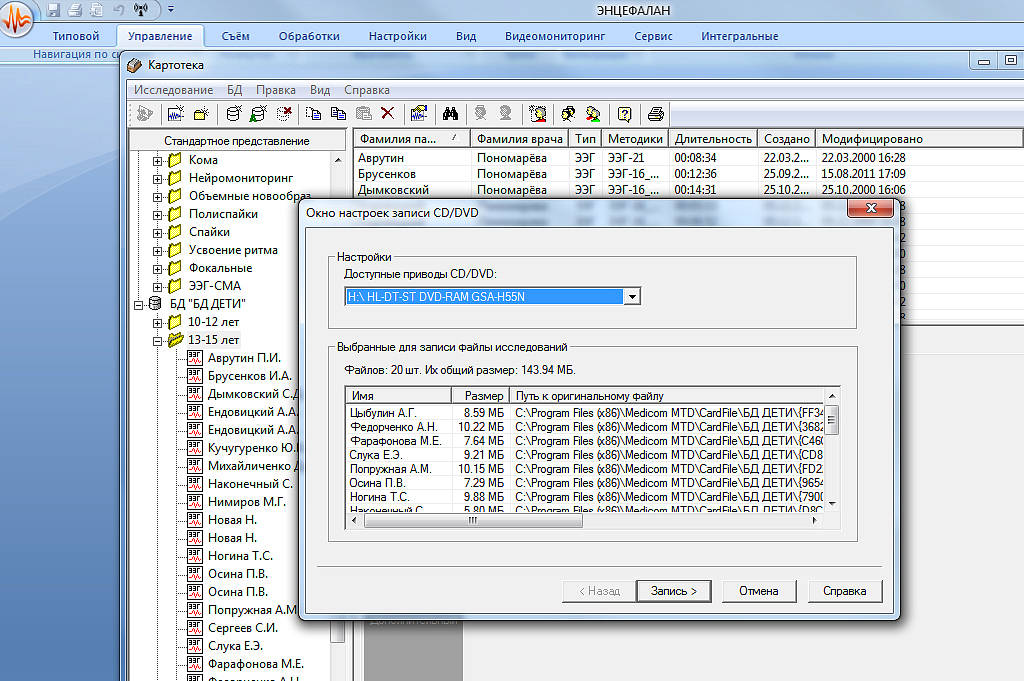The height and width of the screenshot is (681, 1024).
Task: Collapse the 13-15 лет folder node
Action: pyautogui.click(x=157, y=341)
